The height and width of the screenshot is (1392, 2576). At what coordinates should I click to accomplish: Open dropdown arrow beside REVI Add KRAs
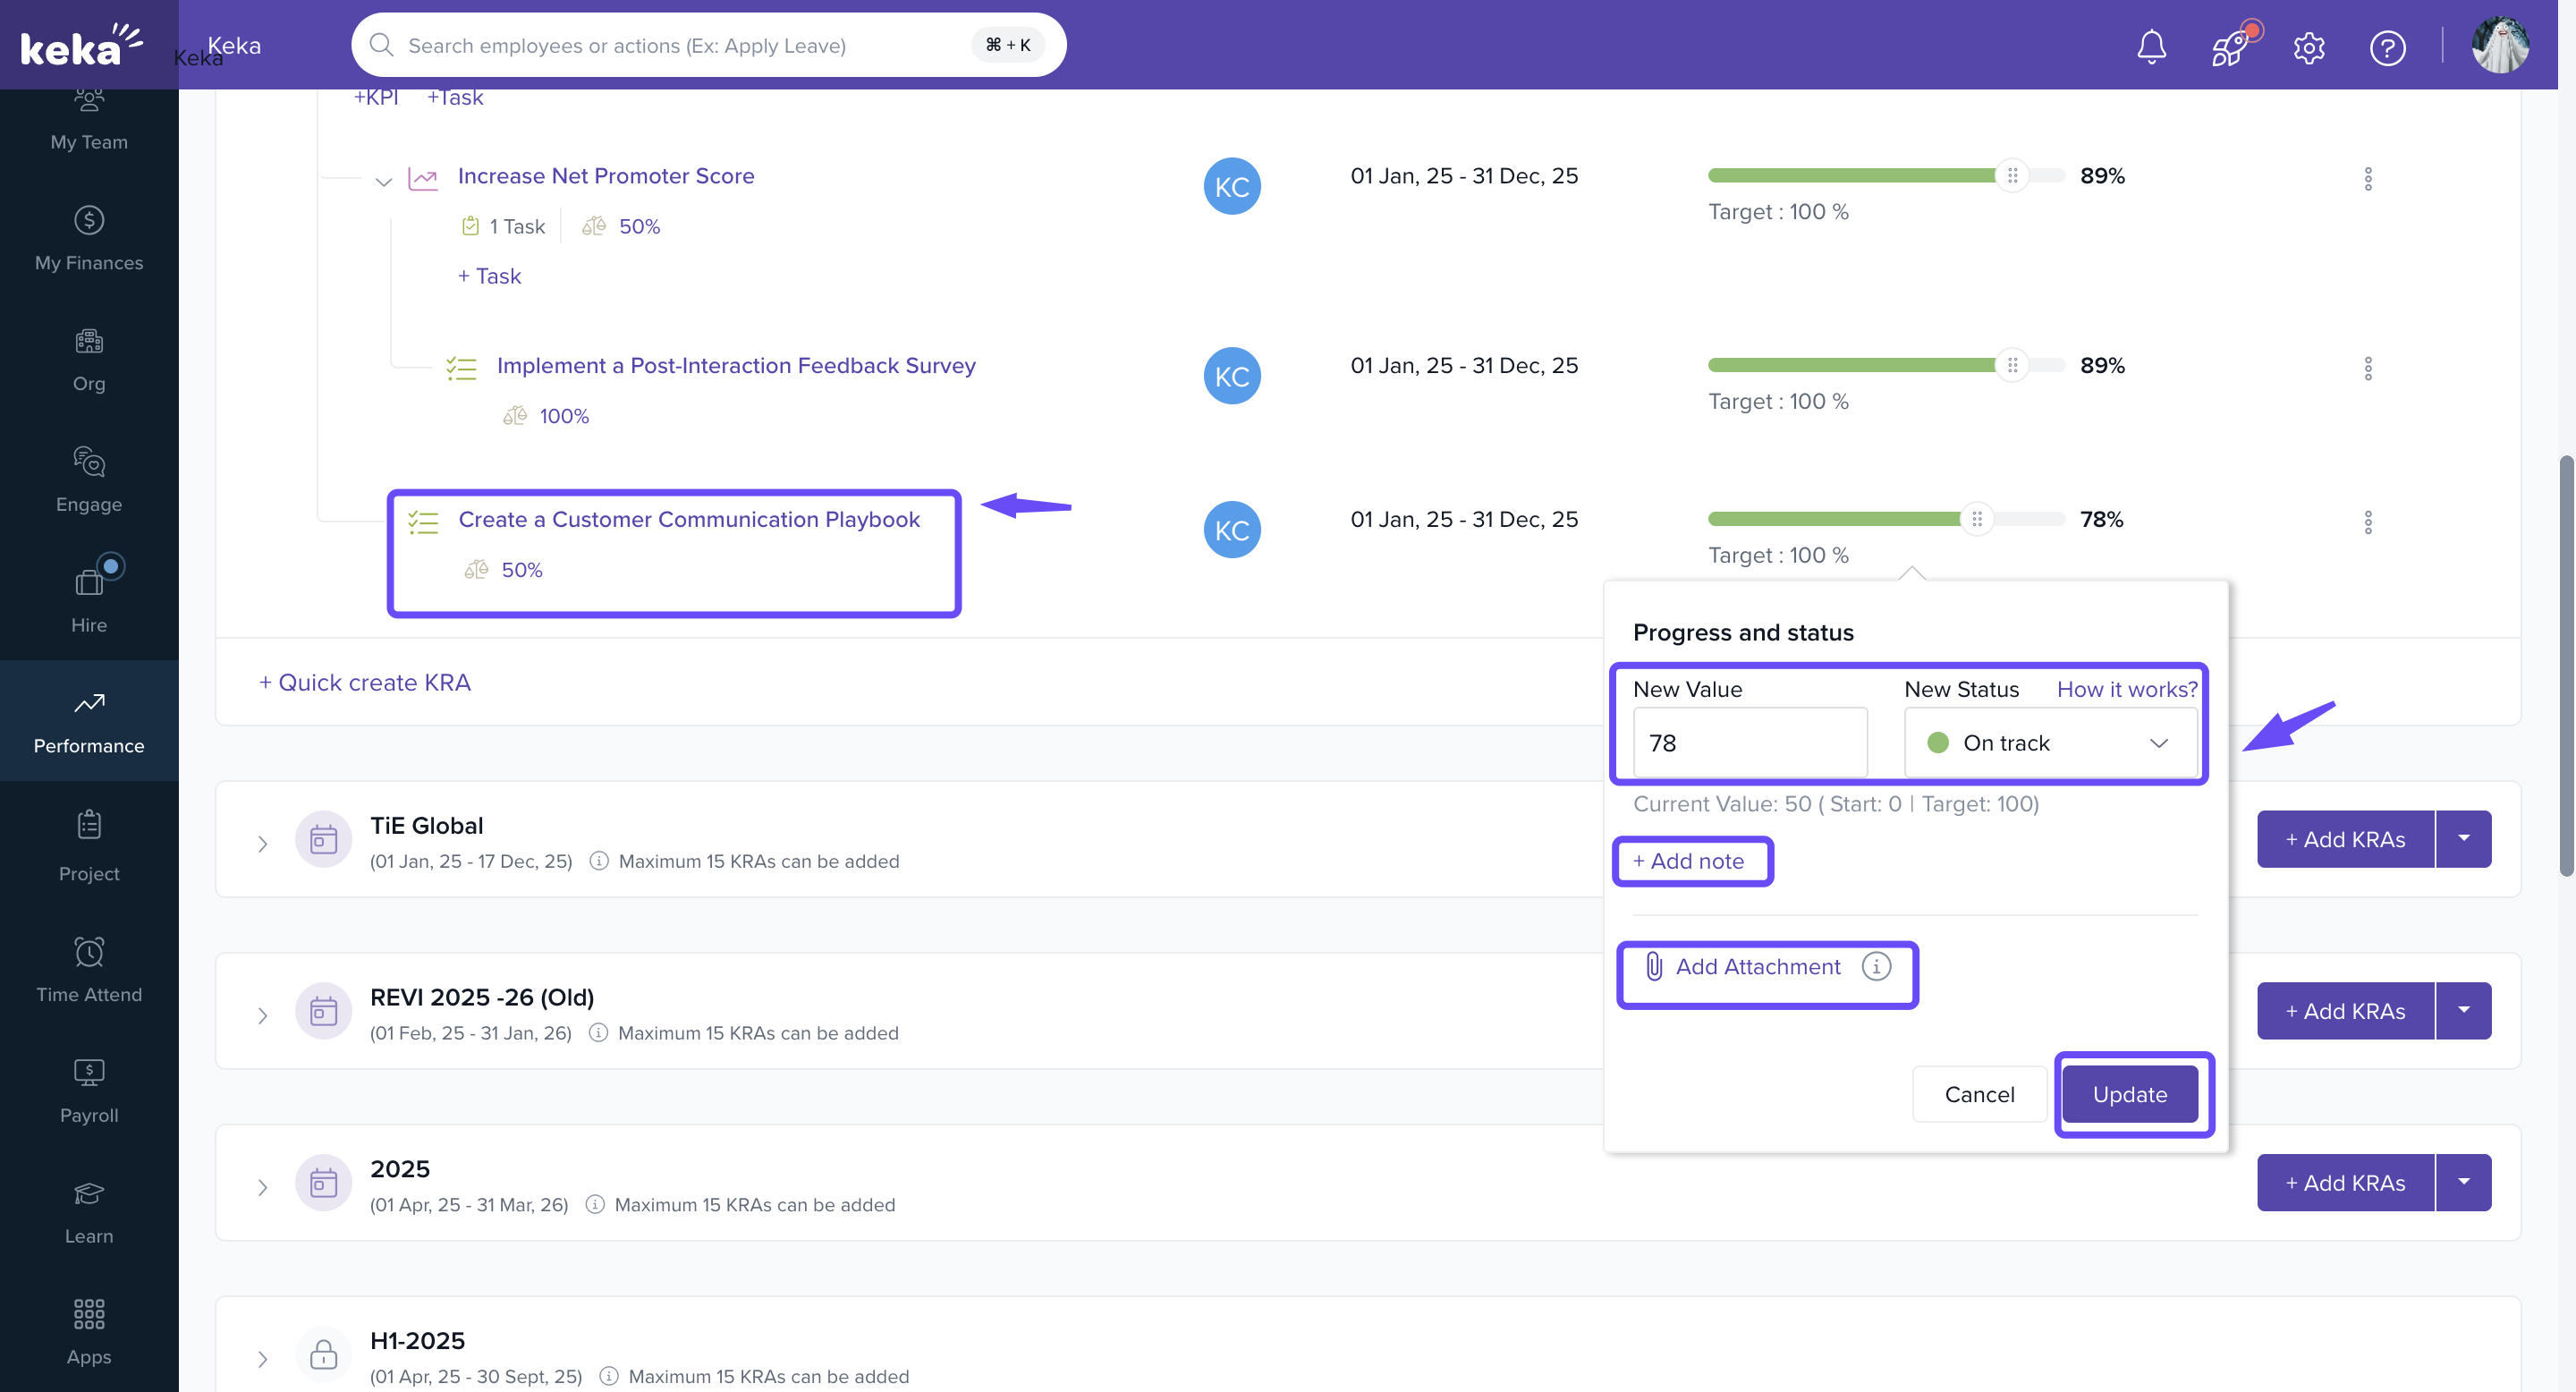(2463, 1010)
